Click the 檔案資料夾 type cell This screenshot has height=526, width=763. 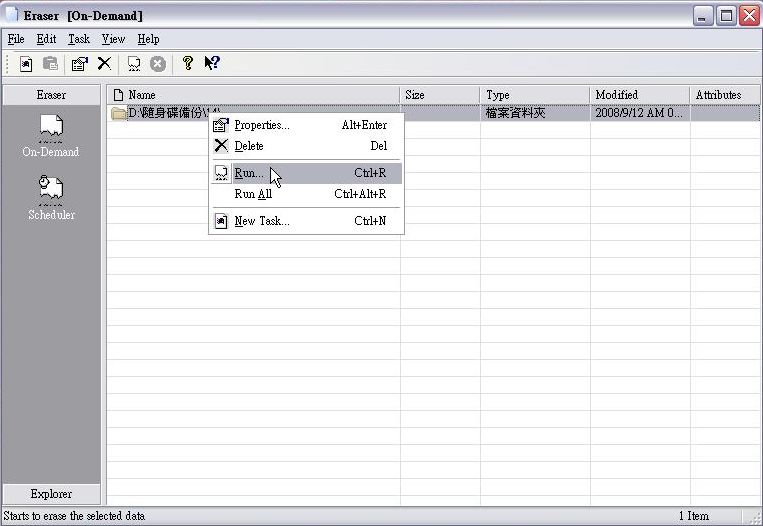click(x=515, y=113)
